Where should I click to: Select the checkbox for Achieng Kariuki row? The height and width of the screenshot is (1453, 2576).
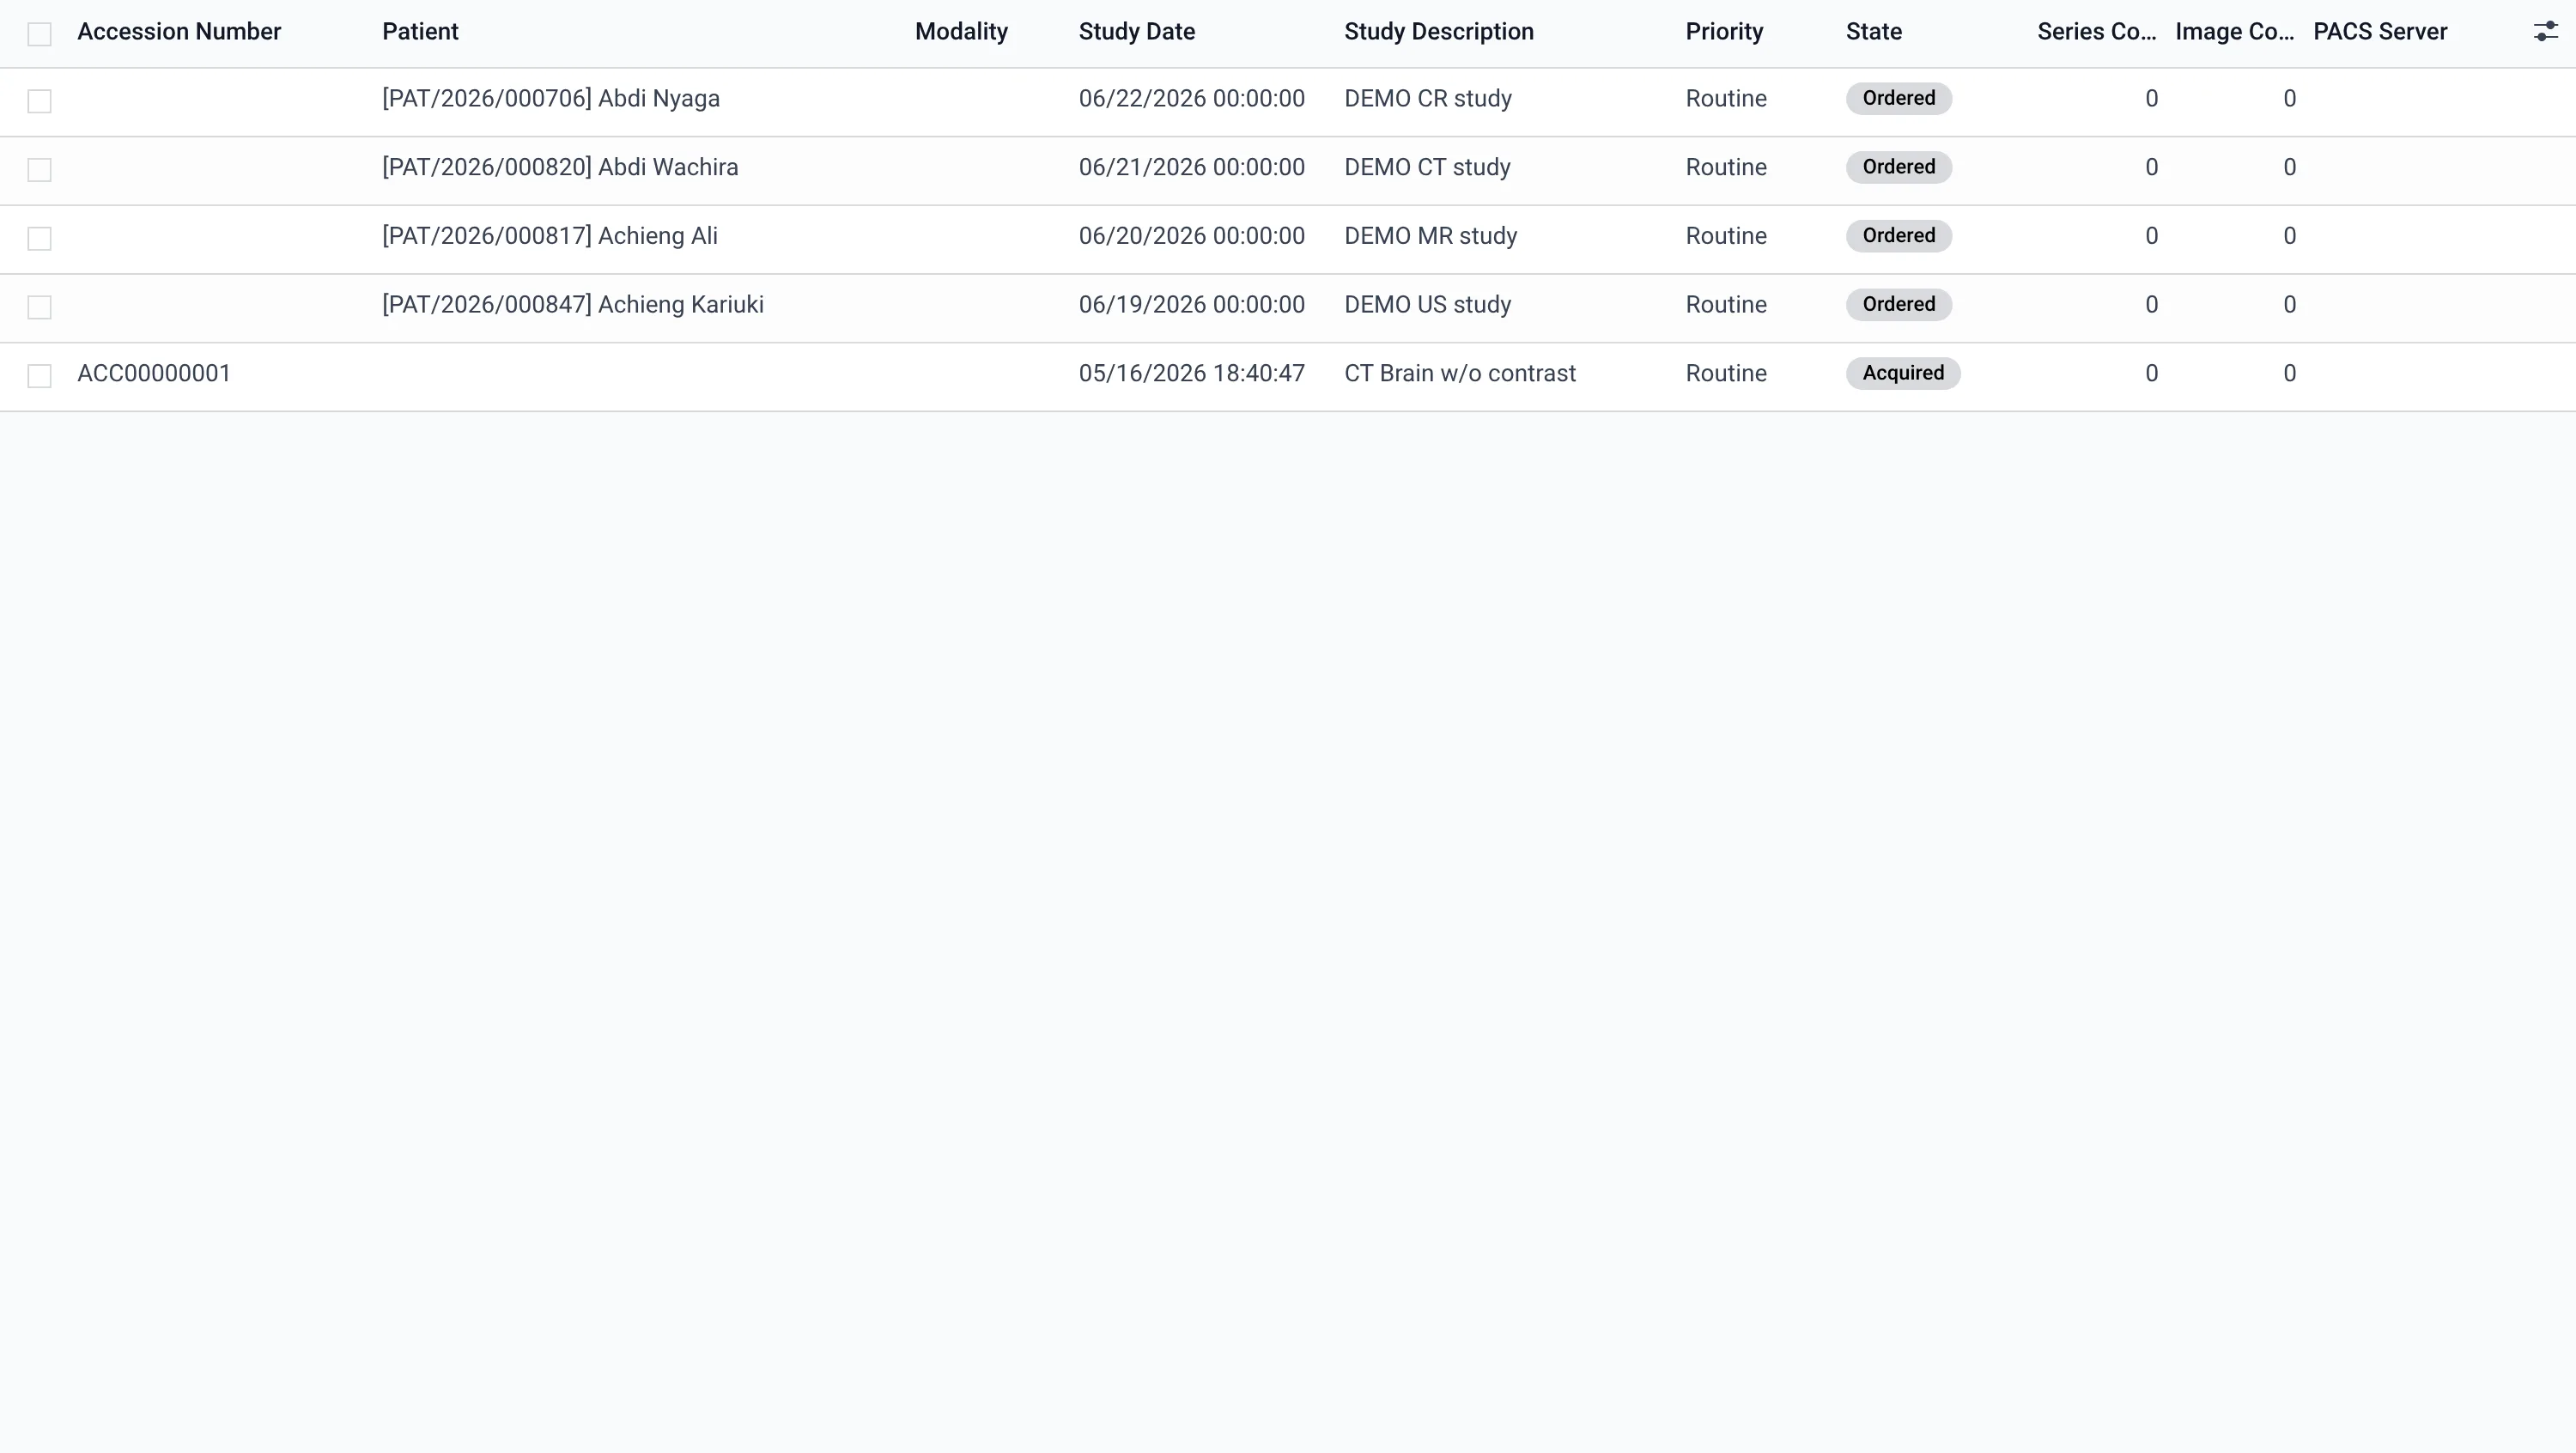coord(39,307)
